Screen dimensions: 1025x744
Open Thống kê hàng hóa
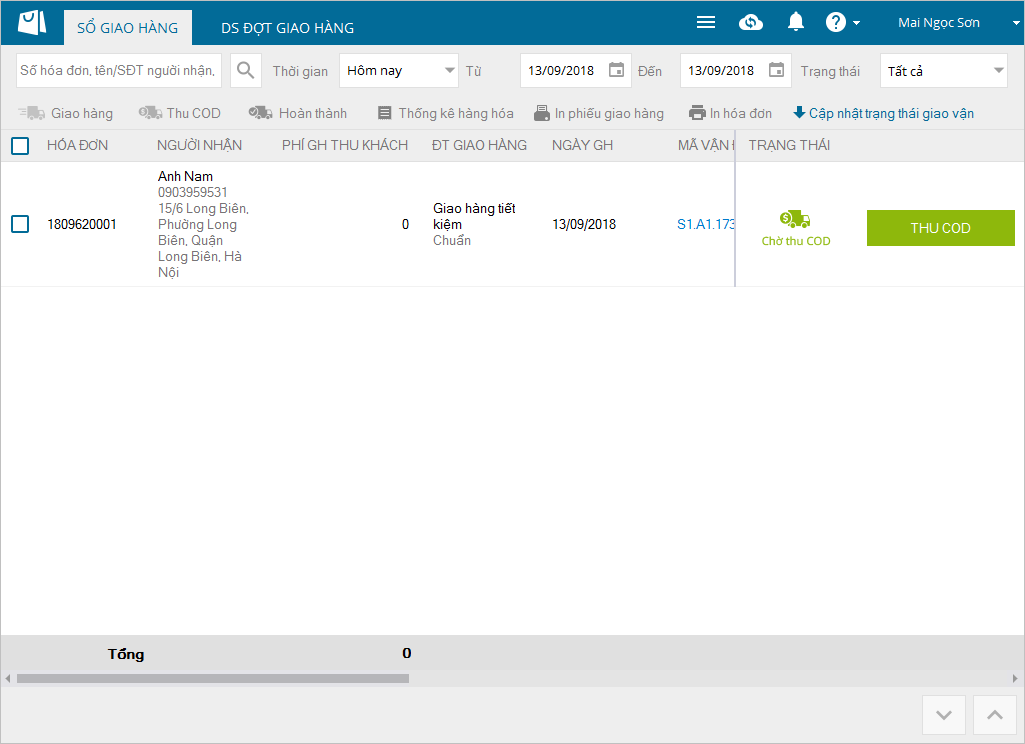446,113
